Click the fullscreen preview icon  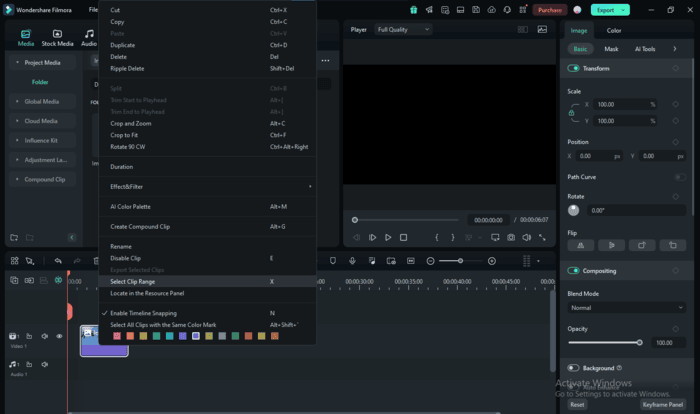[x=542, y=238]
